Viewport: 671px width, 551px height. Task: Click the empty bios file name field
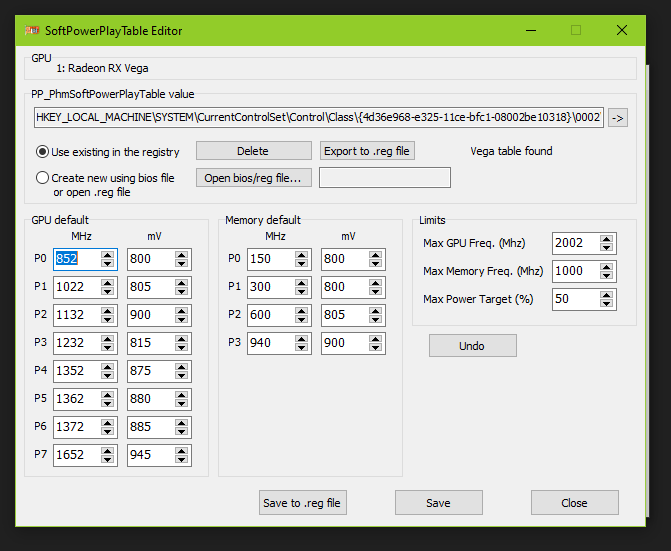[x=385, y=178]
